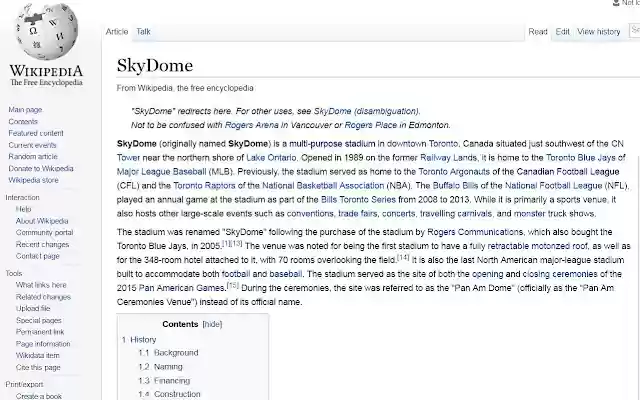
Task: Open Related changes link
Action: click(43, 297)
